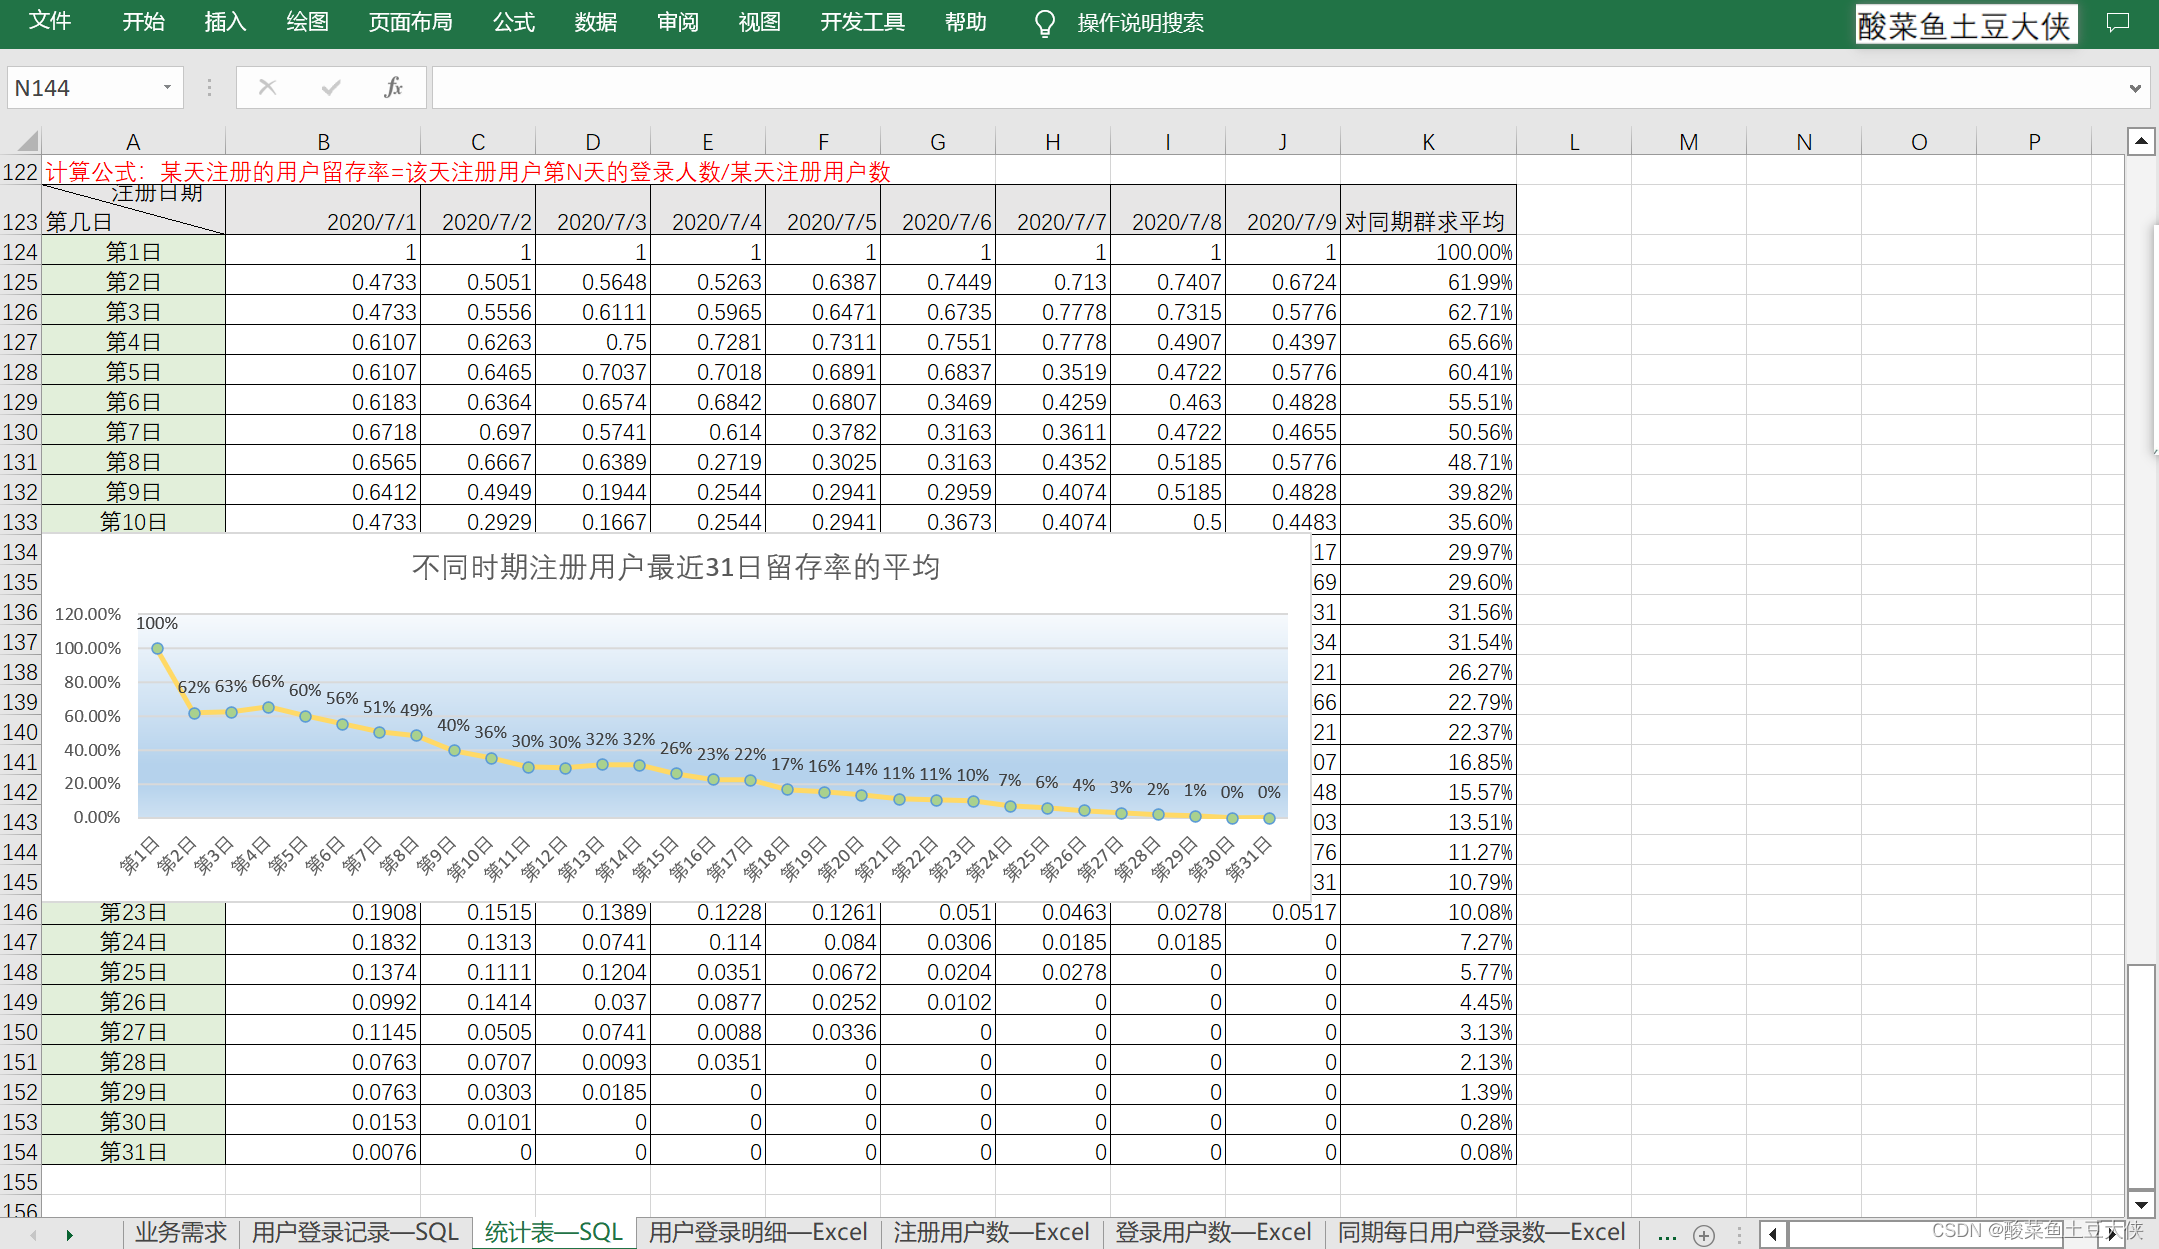Select cell with value 0.0076
2159x1249 pixels.
pyautogui.click(x=323, y=1152)
